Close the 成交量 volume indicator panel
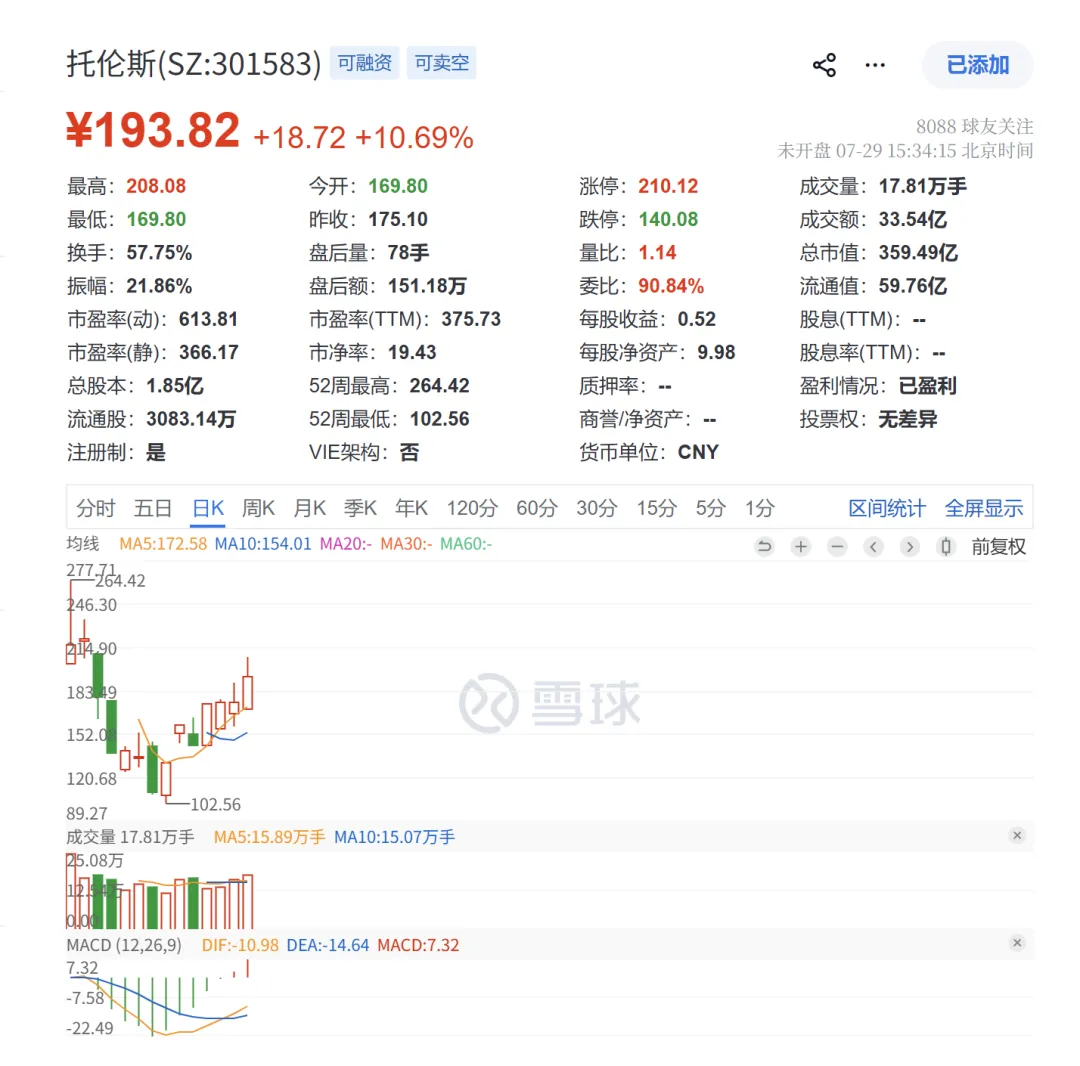The height and width of the screenshot is (1066, 1080). tap(1017, 835)
